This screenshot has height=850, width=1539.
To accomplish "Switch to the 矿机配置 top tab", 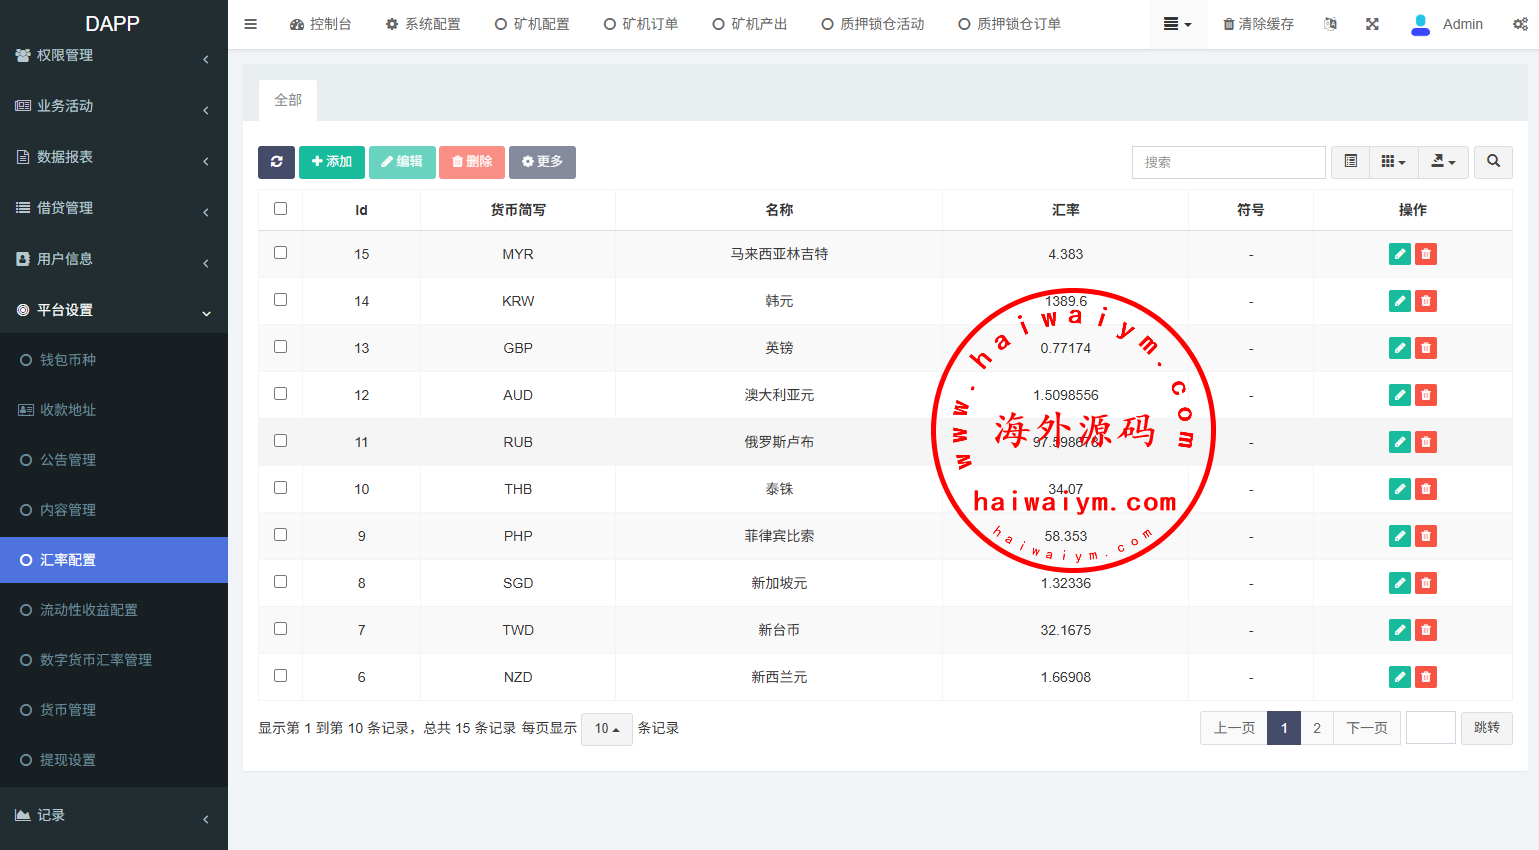I will tap(532, 24).
